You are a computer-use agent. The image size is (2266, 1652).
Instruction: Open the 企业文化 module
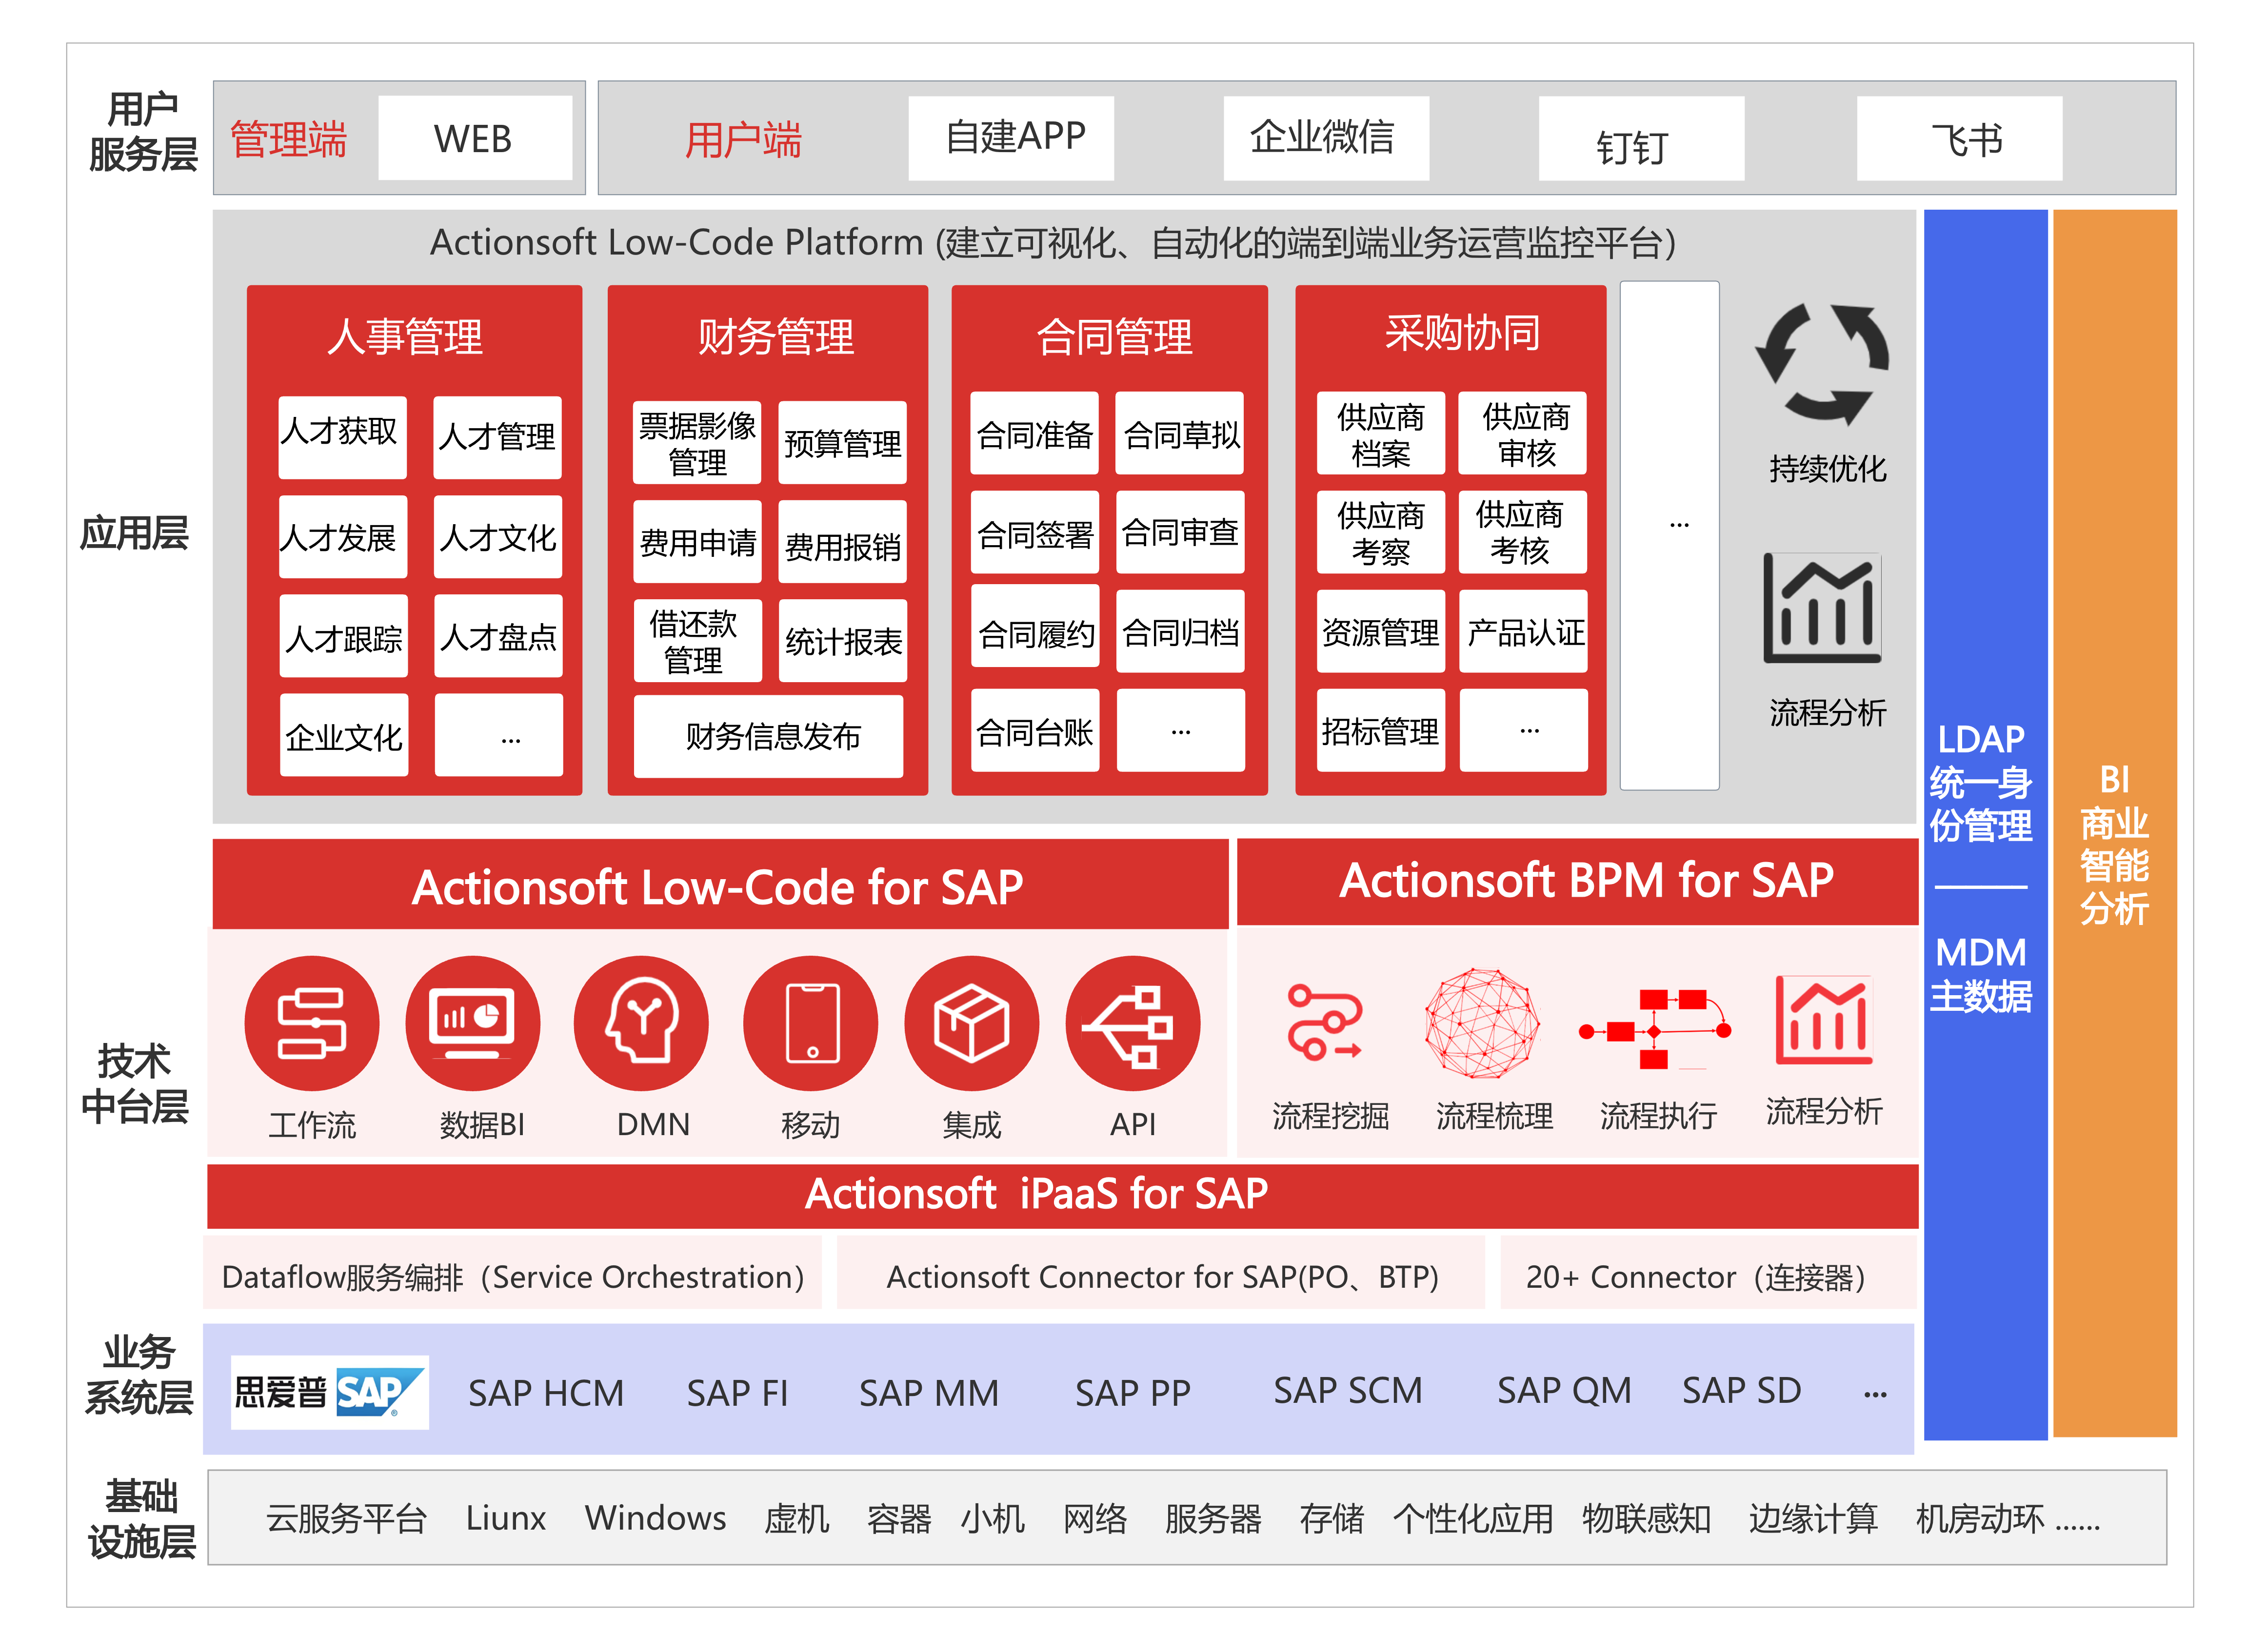pyautogui.click(x=344, y=735)
